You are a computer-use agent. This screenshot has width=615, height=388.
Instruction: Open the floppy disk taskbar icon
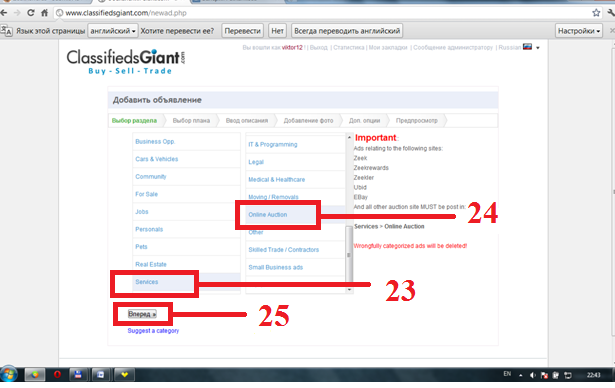(78, 375)
